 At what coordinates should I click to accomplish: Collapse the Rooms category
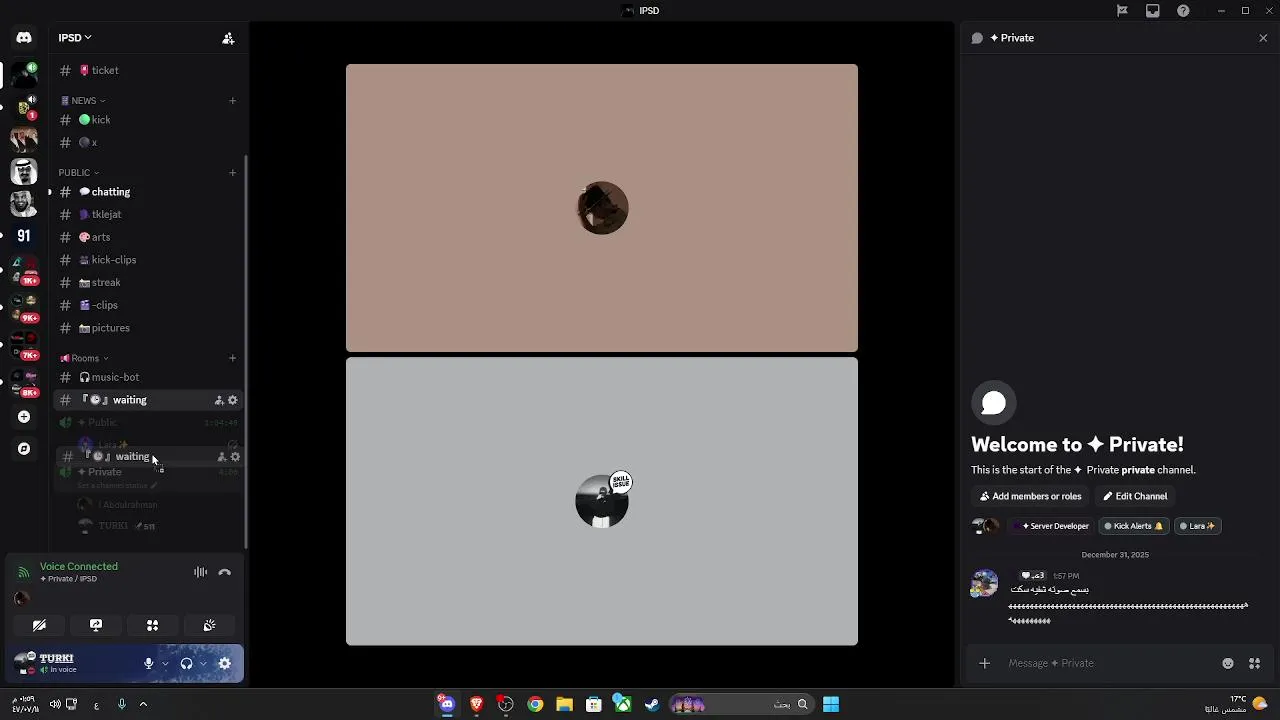tap(84, 358)
